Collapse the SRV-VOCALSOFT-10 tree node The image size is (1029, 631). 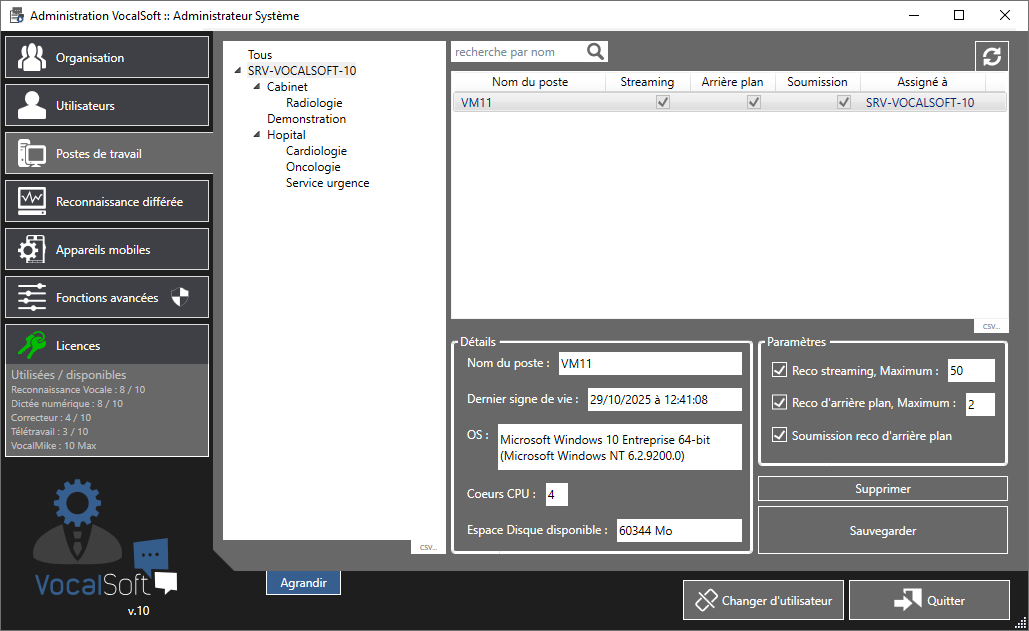pyautogui.click(x=238, y=71)
